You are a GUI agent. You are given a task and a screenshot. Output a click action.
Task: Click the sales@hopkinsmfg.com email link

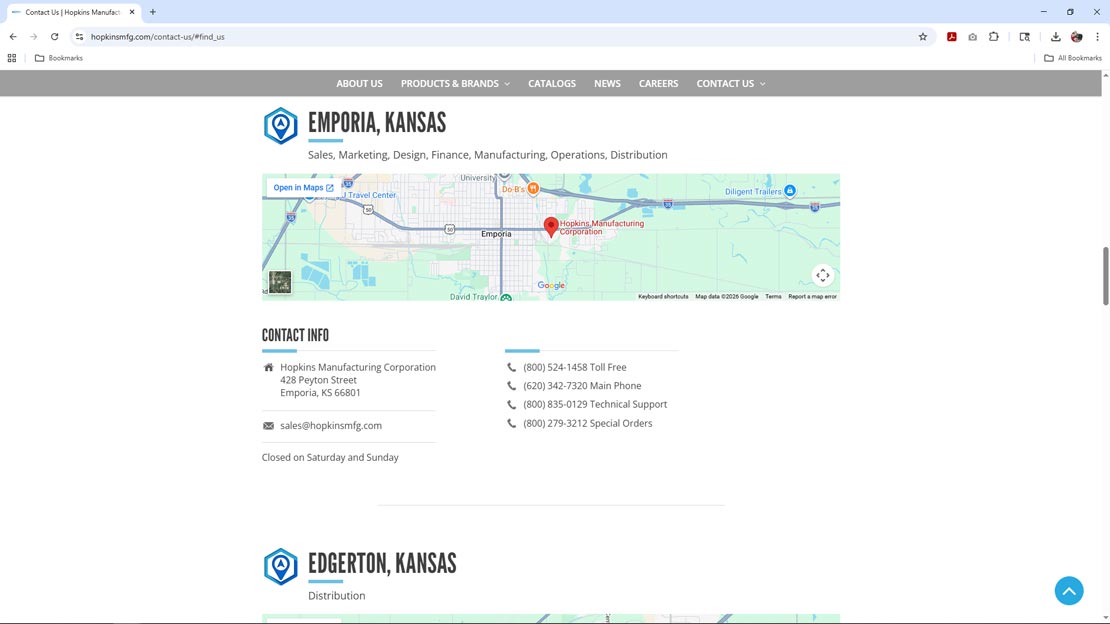[x=331, y=426]
